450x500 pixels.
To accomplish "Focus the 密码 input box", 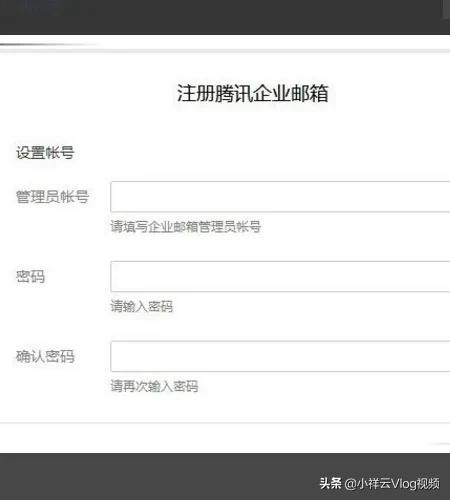I will [280, 277].
